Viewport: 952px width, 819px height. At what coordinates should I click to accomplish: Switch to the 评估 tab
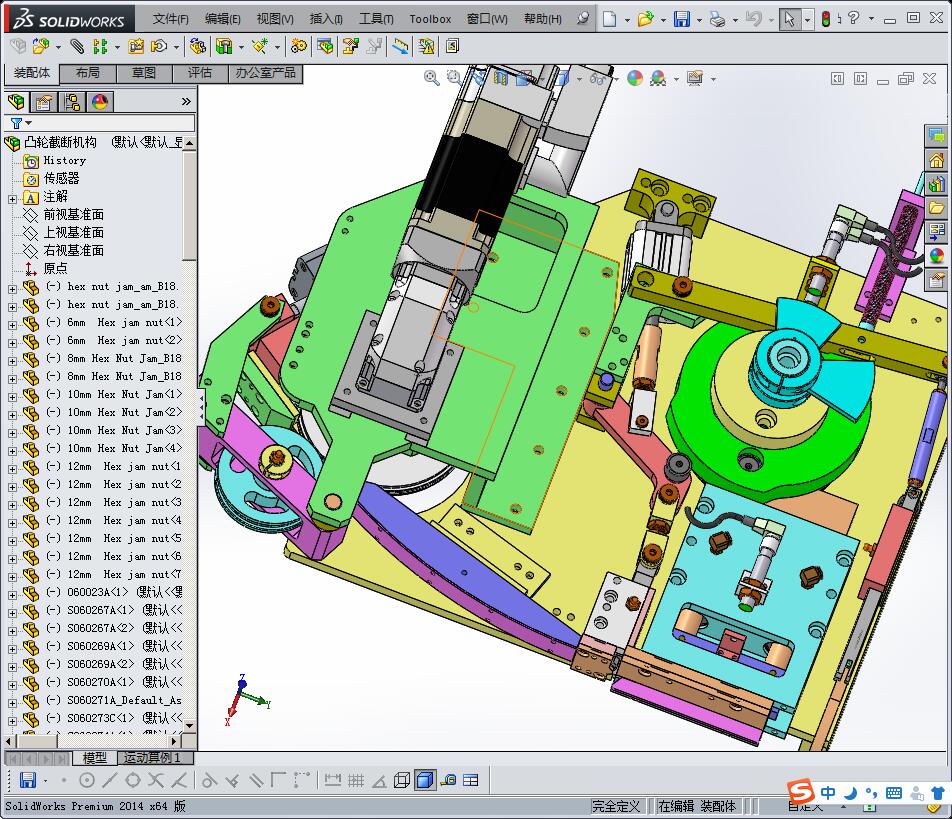(x=200, y=73)
